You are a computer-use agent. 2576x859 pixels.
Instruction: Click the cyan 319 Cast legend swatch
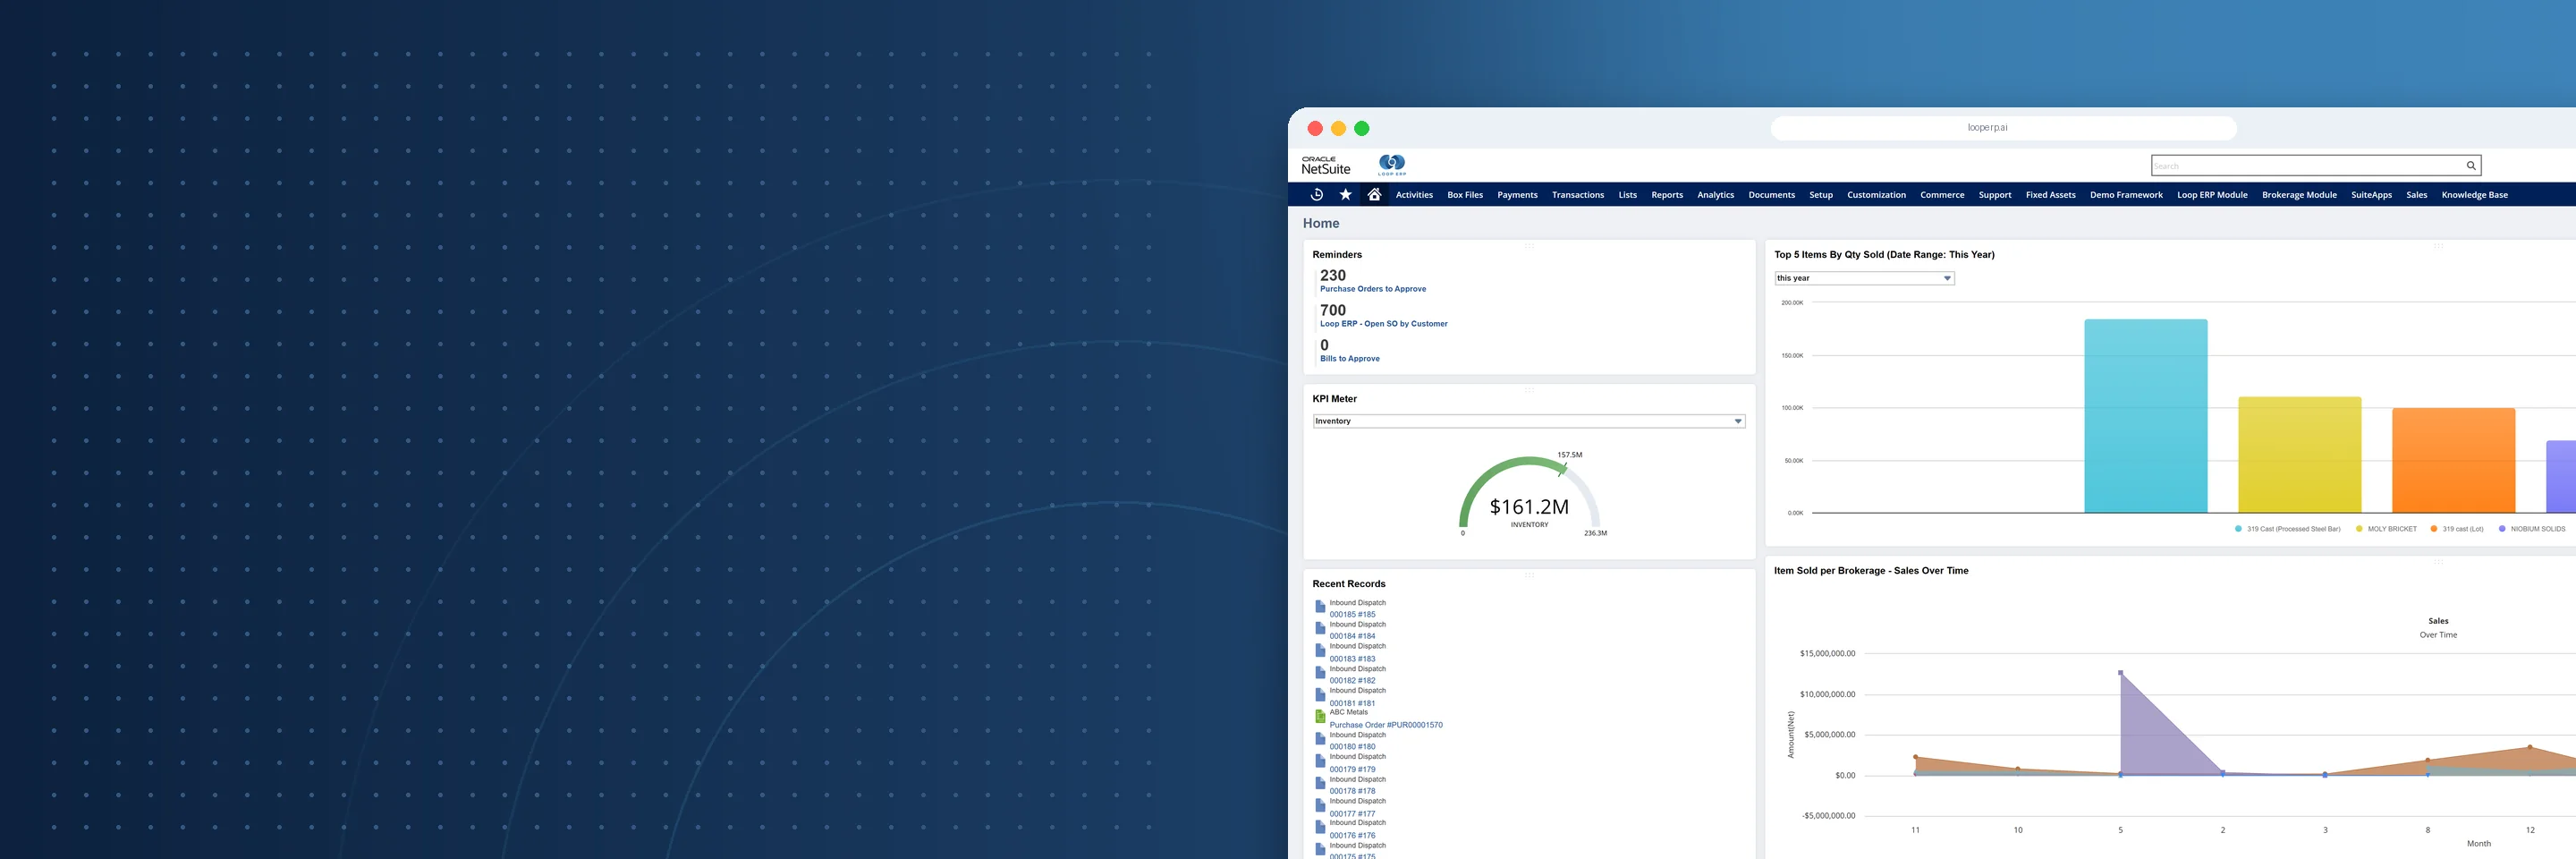pyautogui.click(x=2238, y=529)
